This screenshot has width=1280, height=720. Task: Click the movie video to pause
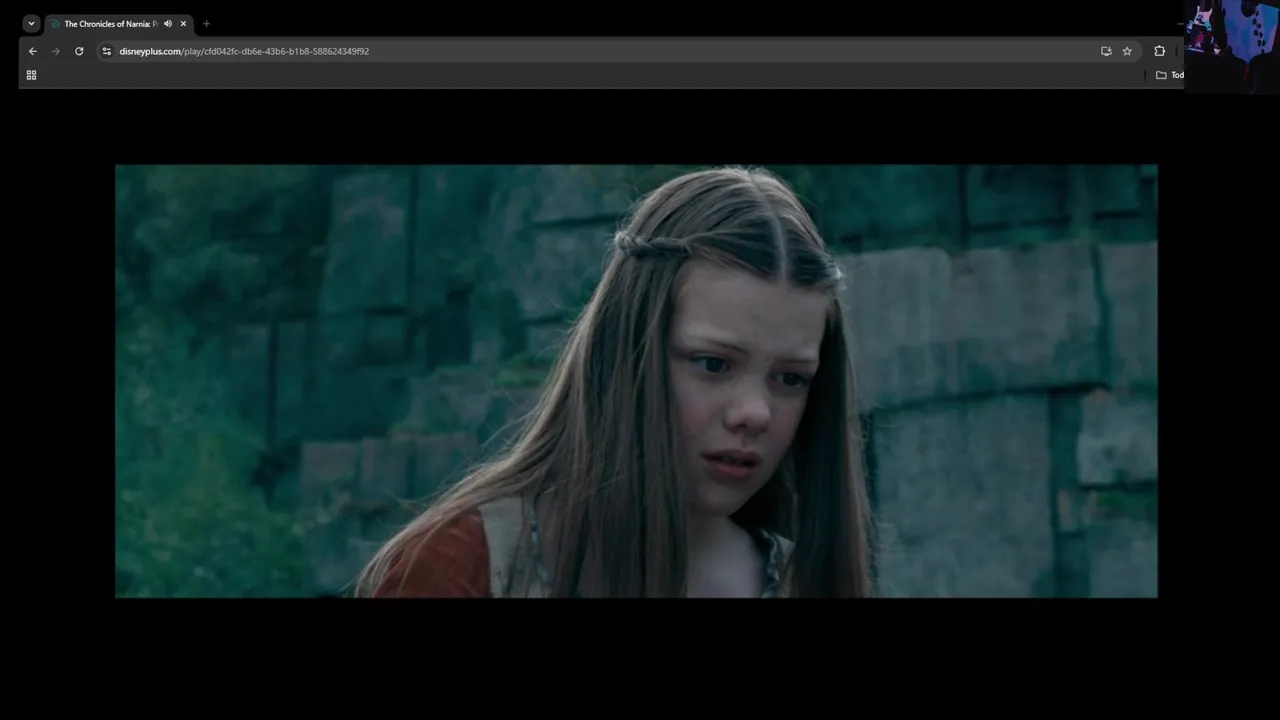tap(636, 381)
